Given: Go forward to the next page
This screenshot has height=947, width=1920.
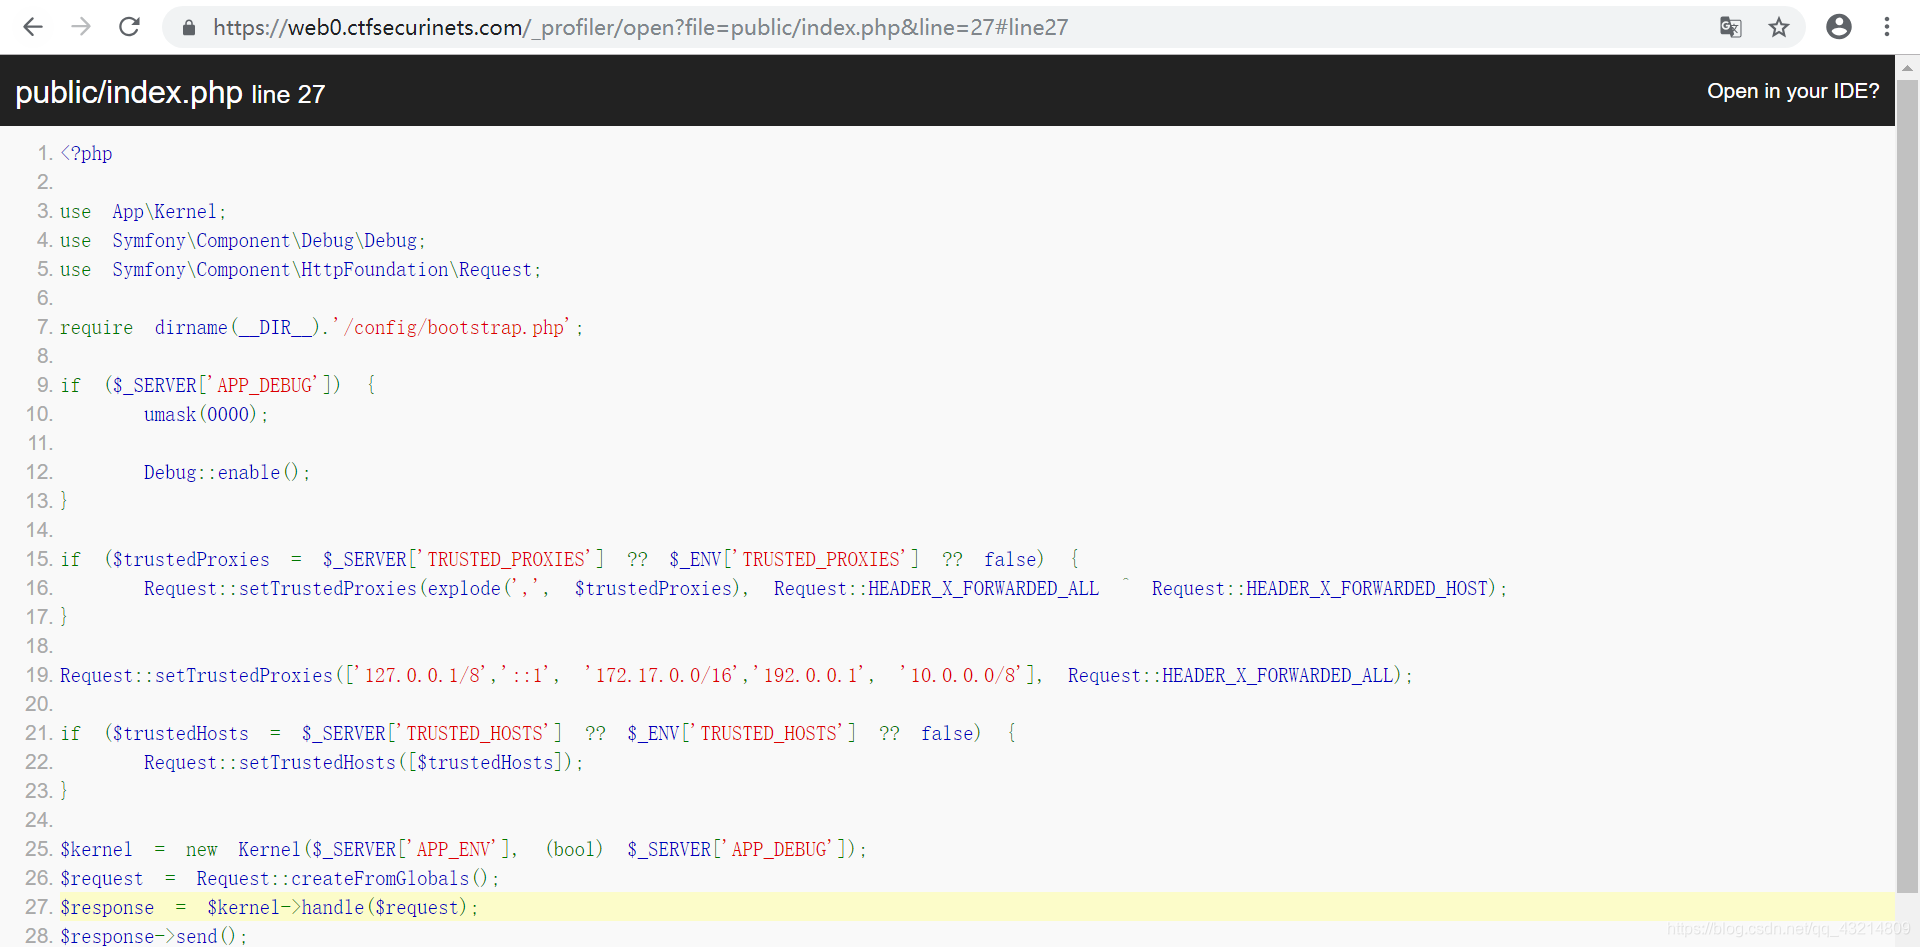Looking at the screenshot, I should point(81,27).
